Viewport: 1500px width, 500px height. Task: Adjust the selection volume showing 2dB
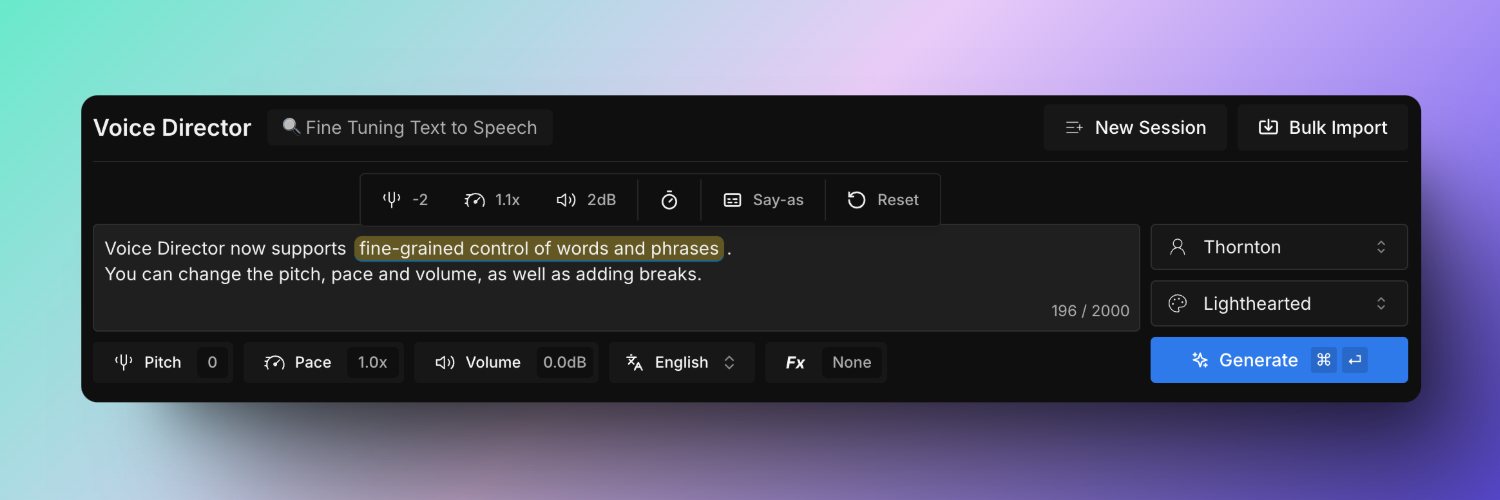point(586,200)
